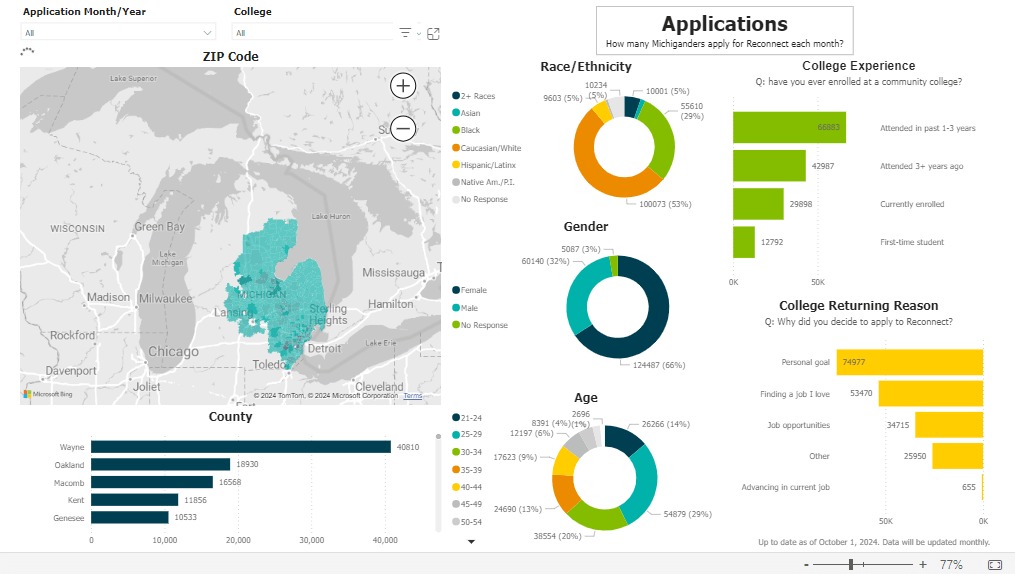Select the Oakland county bar
The width and height of the screenshot is (1015, 574).
(x=161, y=464)
